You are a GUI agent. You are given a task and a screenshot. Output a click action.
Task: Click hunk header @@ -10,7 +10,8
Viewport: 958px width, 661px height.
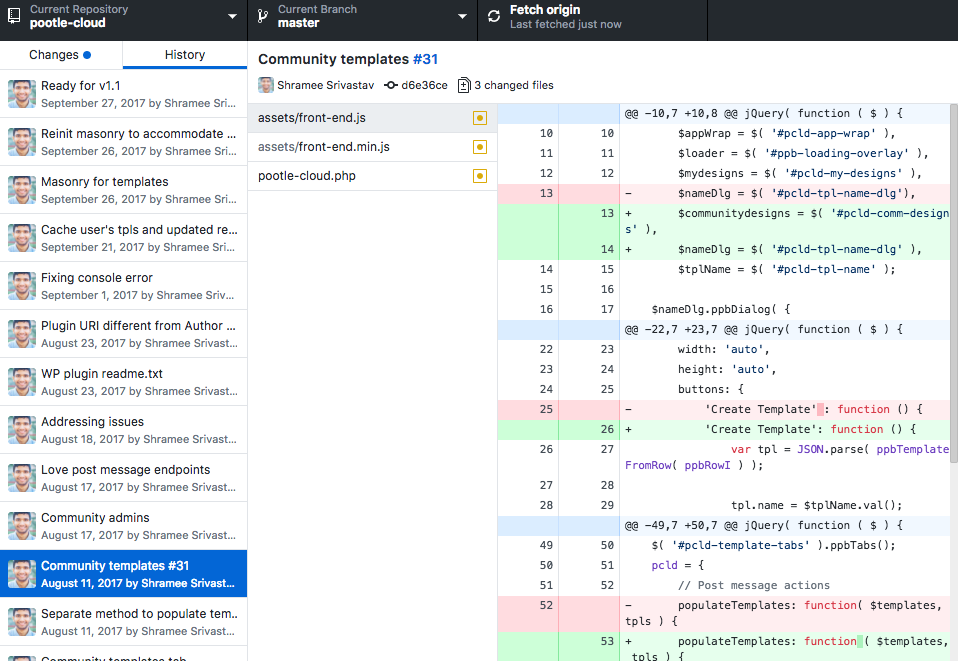point(724,113)
